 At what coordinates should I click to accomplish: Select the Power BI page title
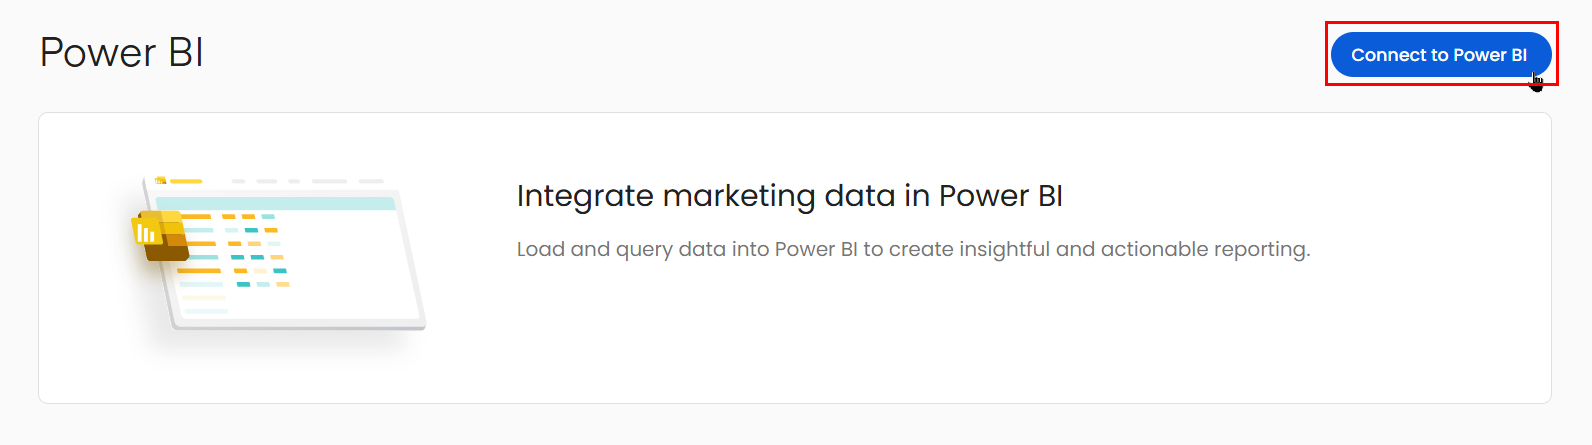point(121,53)
